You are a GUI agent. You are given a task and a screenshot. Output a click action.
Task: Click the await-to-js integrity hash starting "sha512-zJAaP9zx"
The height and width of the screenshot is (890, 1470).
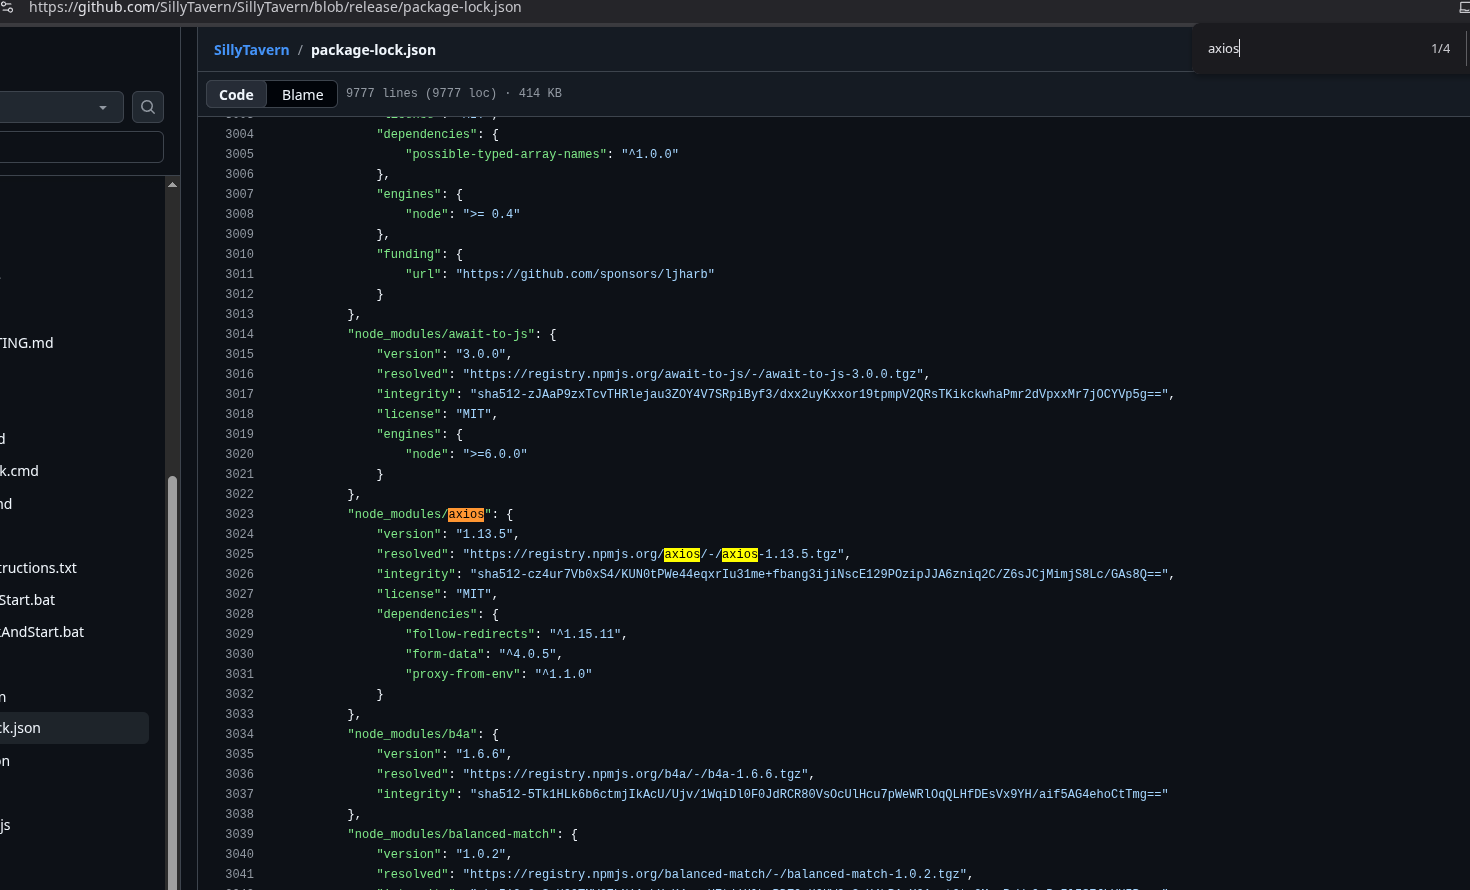tap(819, 394)
